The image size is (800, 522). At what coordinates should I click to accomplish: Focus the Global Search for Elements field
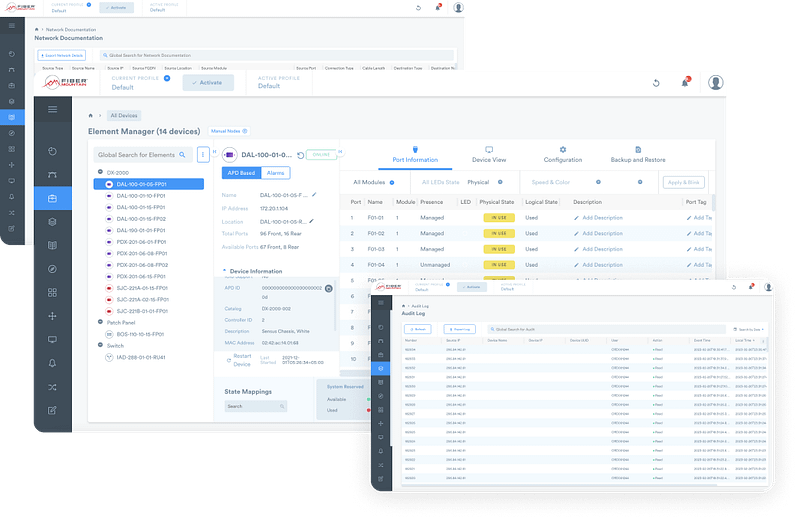143,155
